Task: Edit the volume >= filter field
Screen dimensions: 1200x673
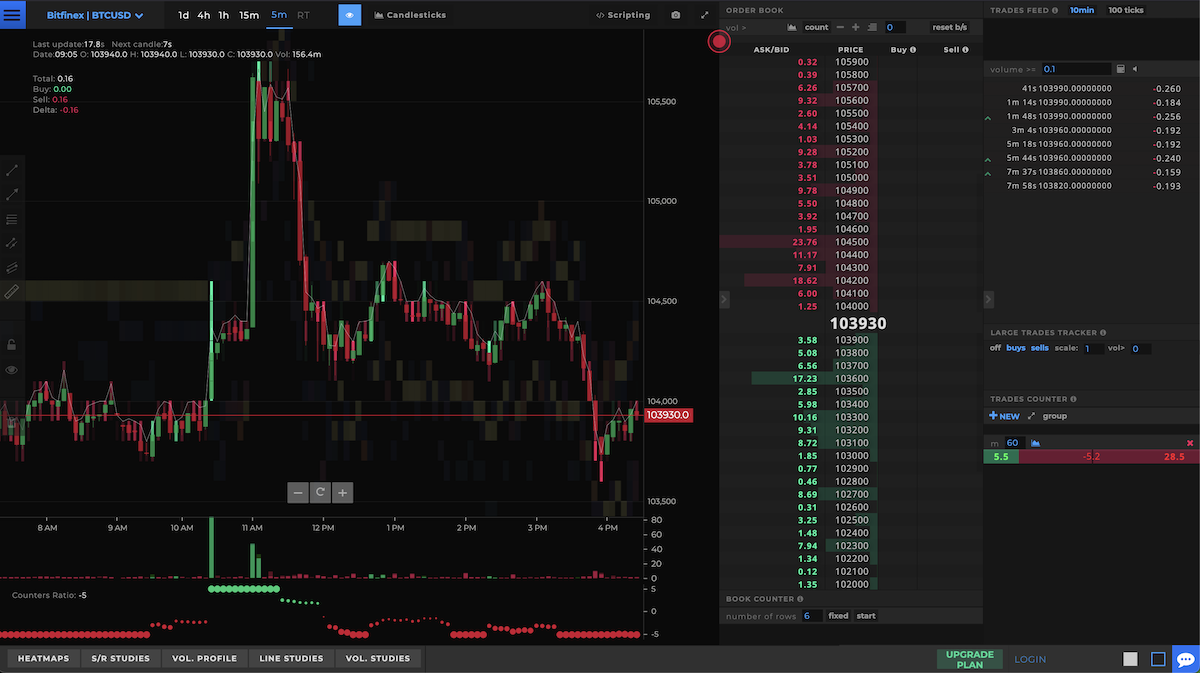Action: 1075,69
